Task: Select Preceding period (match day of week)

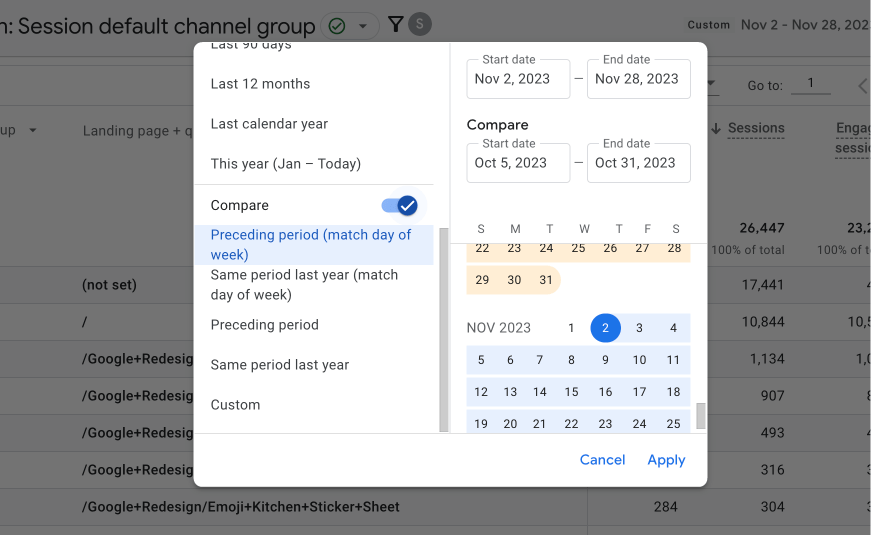Action: coord(314,244)
